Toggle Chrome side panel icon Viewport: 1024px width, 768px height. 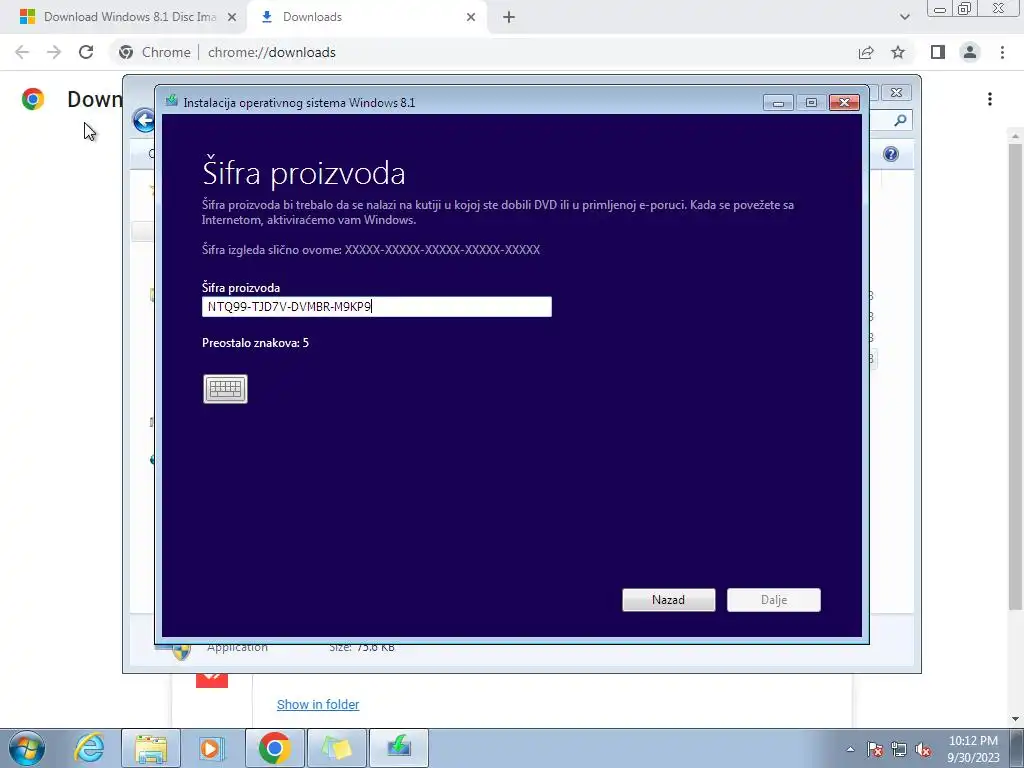pyautogui.click(x=938, y=52)
